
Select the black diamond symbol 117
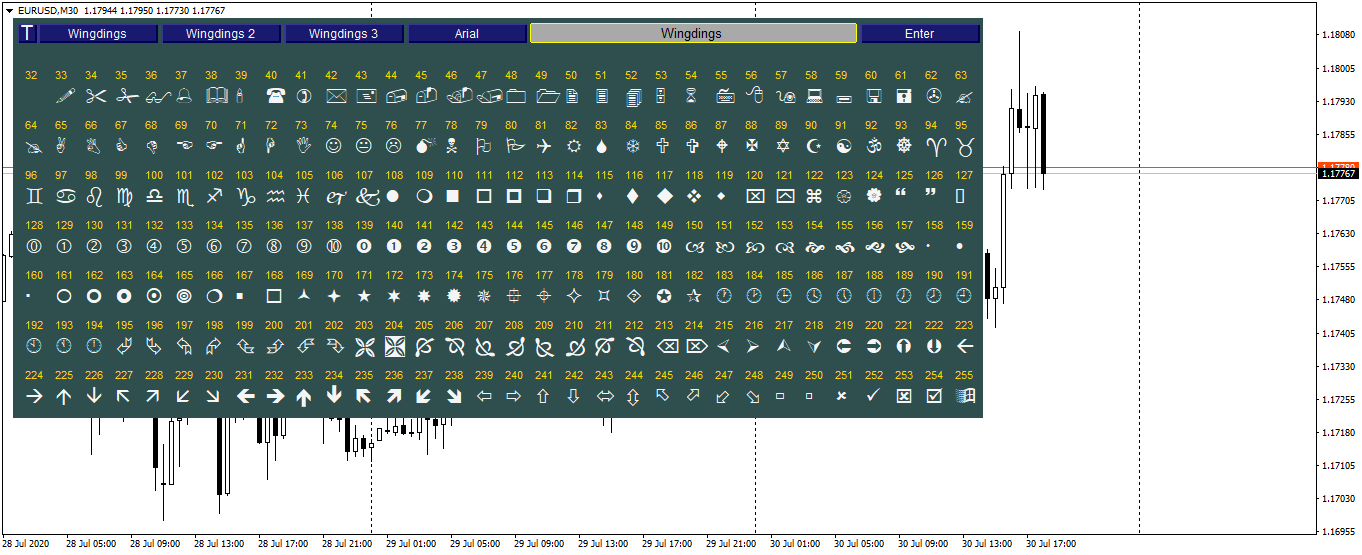click(664, 196)
